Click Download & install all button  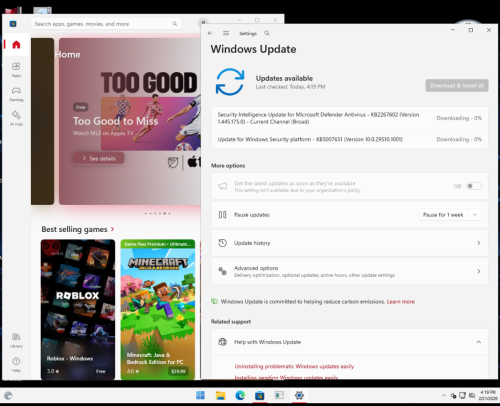[457, 86]
